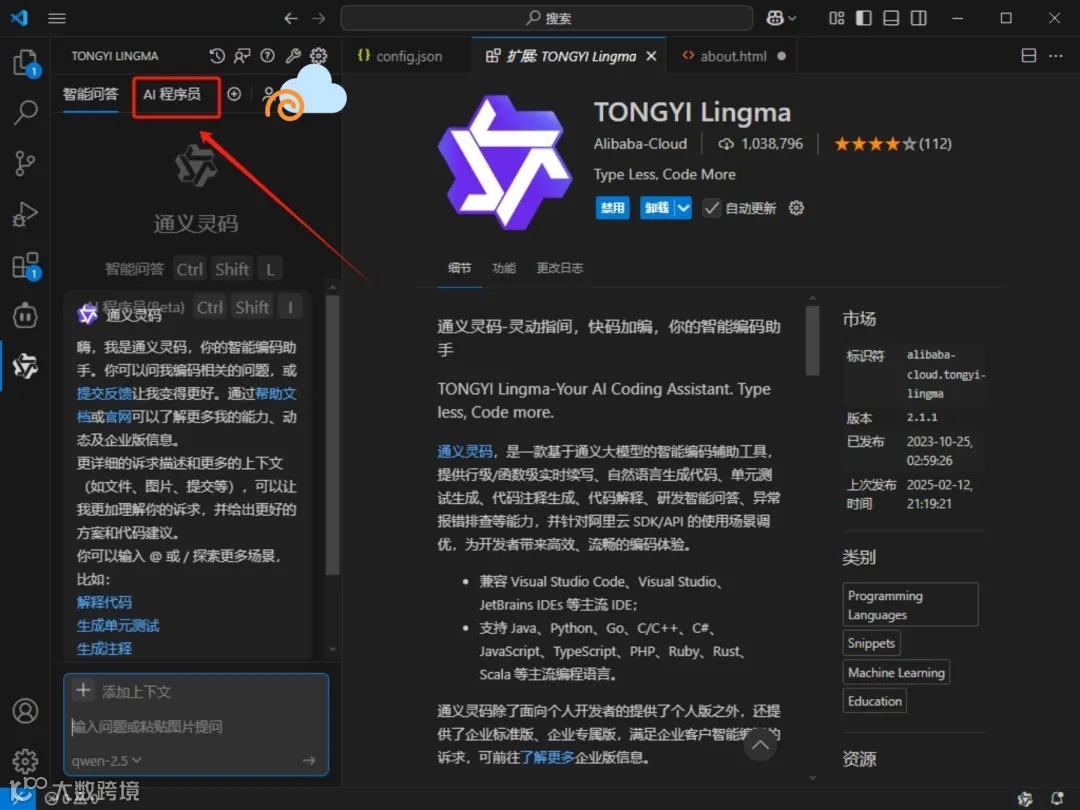
Task: Select the 智能问答 tab
Action: coord(90,94)
